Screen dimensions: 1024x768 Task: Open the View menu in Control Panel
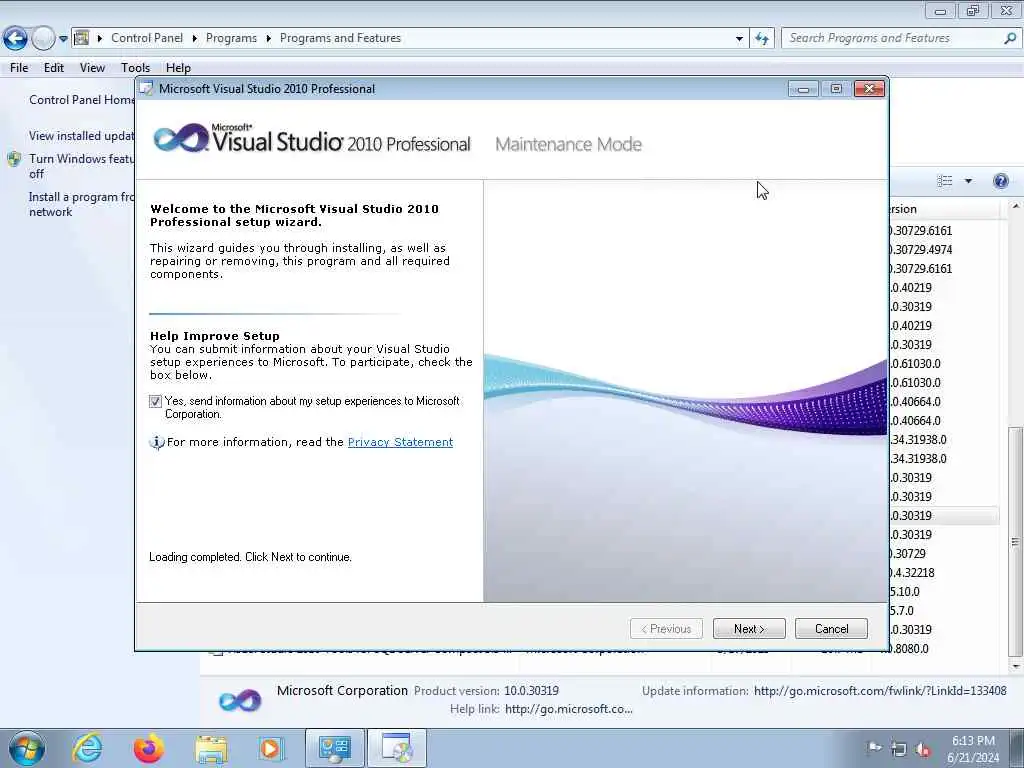pos(92,68)
